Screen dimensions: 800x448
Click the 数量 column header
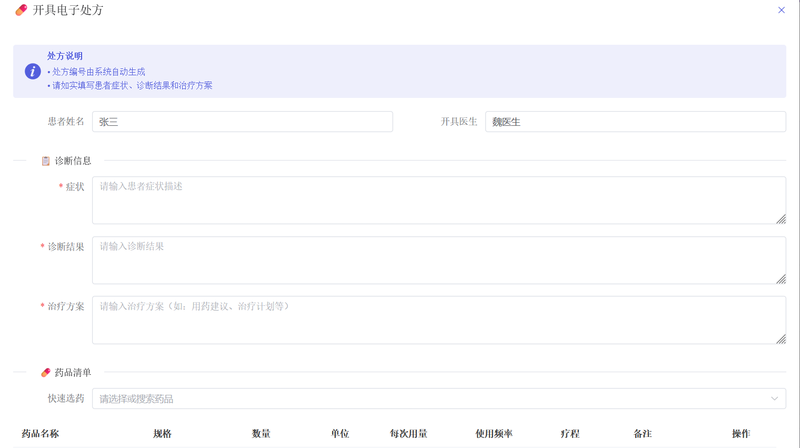[x=261, y=434]
